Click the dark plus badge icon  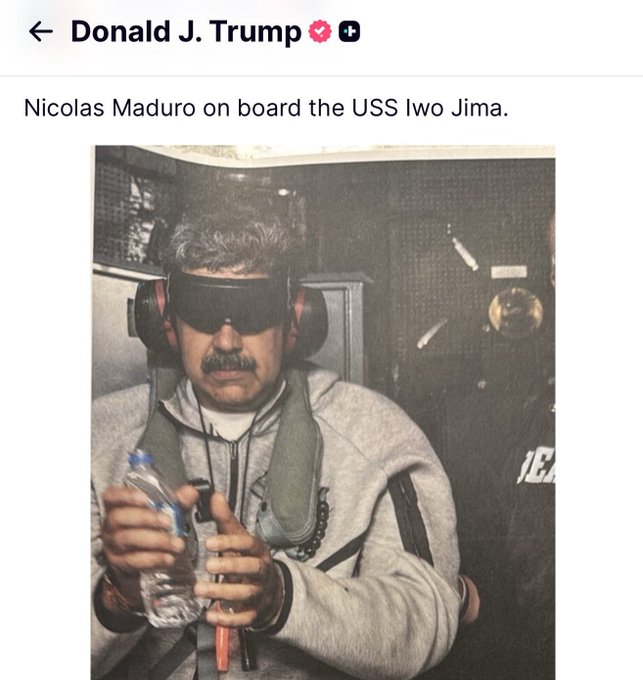[349, 32]
